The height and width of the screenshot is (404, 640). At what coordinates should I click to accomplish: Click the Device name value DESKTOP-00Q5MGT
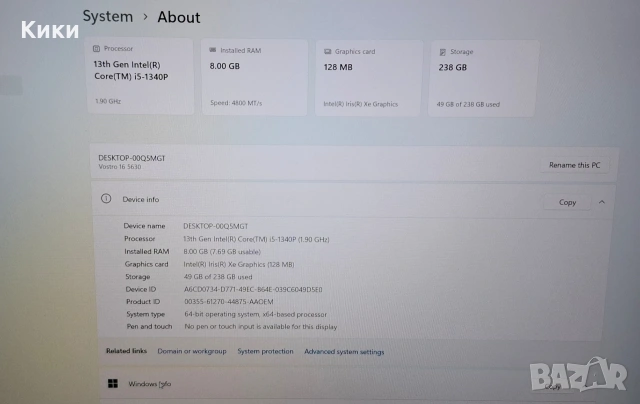216,226
